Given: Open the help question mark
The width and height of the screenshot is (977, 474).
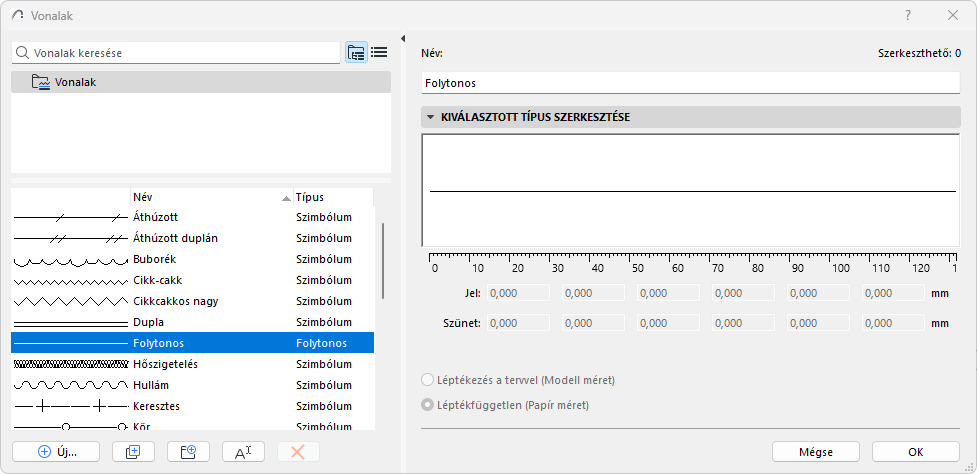Looking at the screenshot, I should [x=908, y=16].
